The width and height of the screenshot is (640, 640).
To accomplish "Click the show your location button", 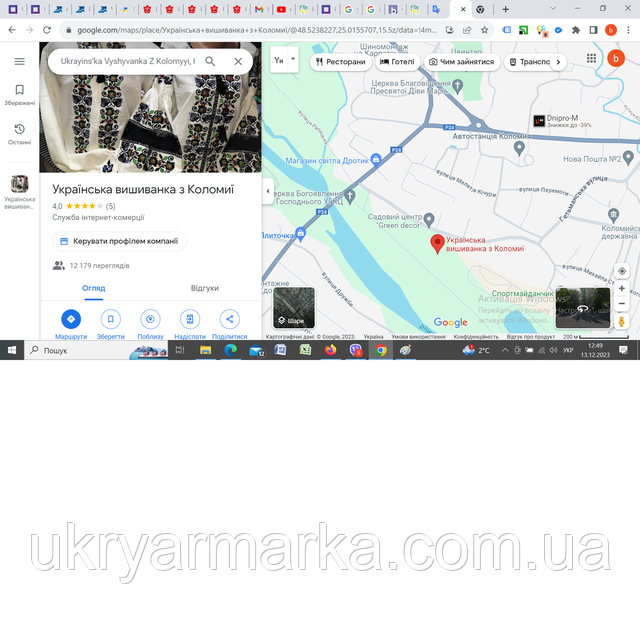I will [x=622, y=271].
